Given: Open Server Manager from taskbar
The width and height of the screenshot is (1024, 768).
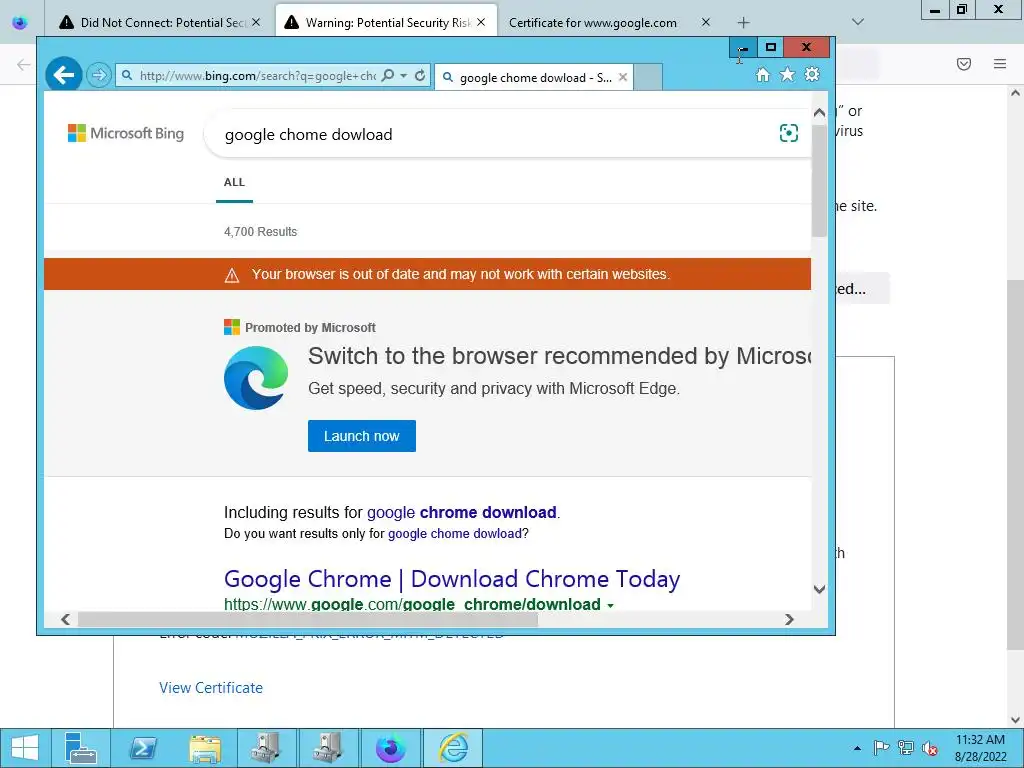Looking at the screenshot, I should tap(80, 748).
